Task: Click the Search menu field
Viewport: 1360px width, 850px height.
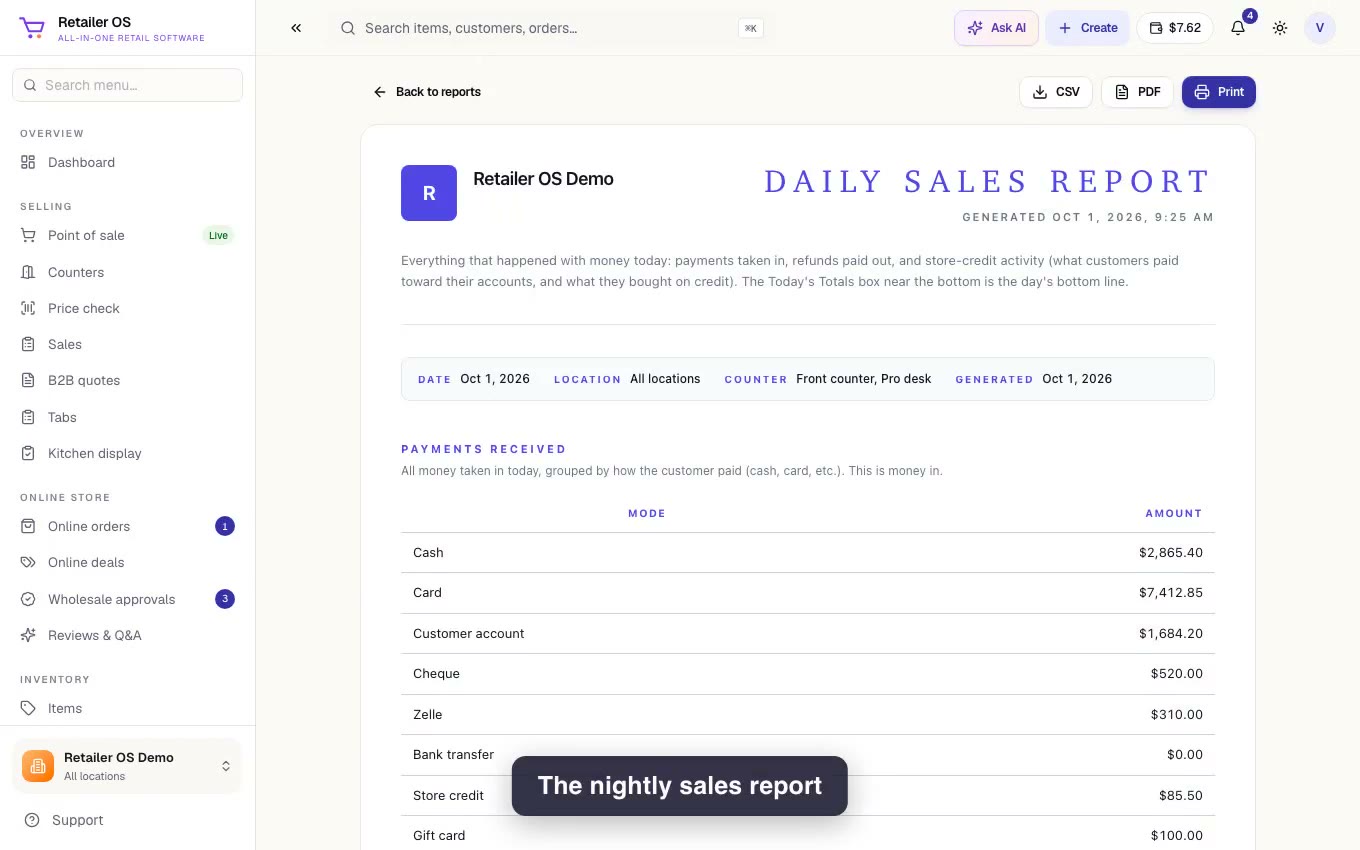Action: (x=127, y=85)
